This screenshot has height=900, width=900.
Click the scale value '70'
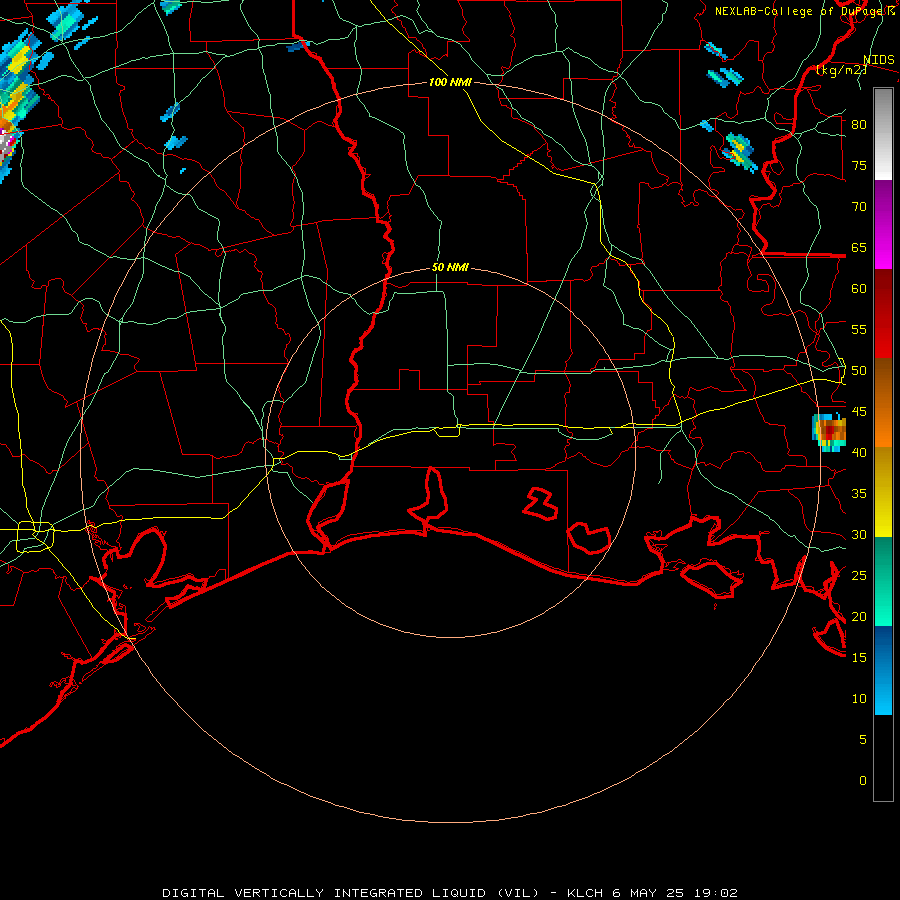pos(859,207)
